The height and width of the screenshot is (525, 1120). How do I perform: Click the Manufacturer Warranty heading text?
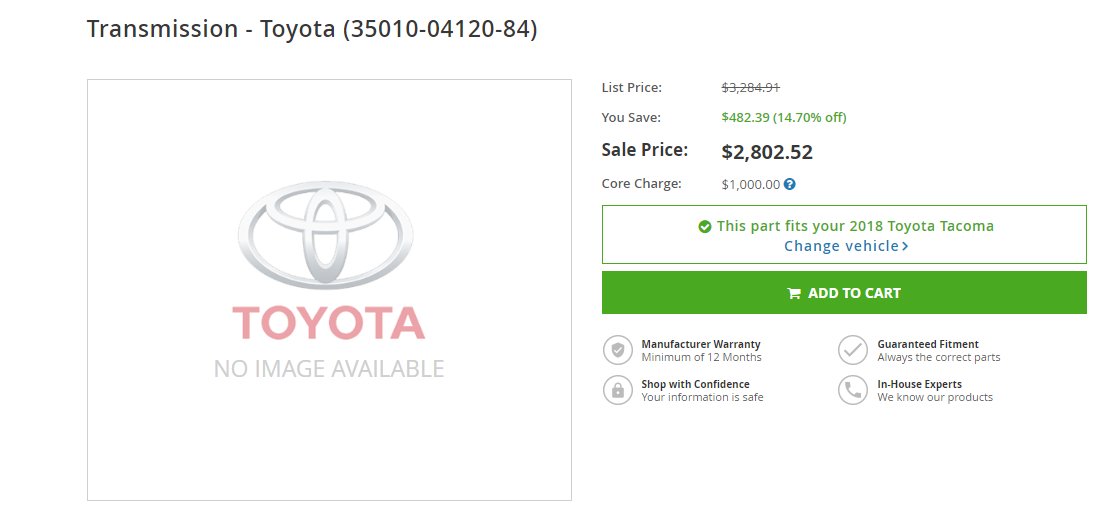click(x=701, y=344)
